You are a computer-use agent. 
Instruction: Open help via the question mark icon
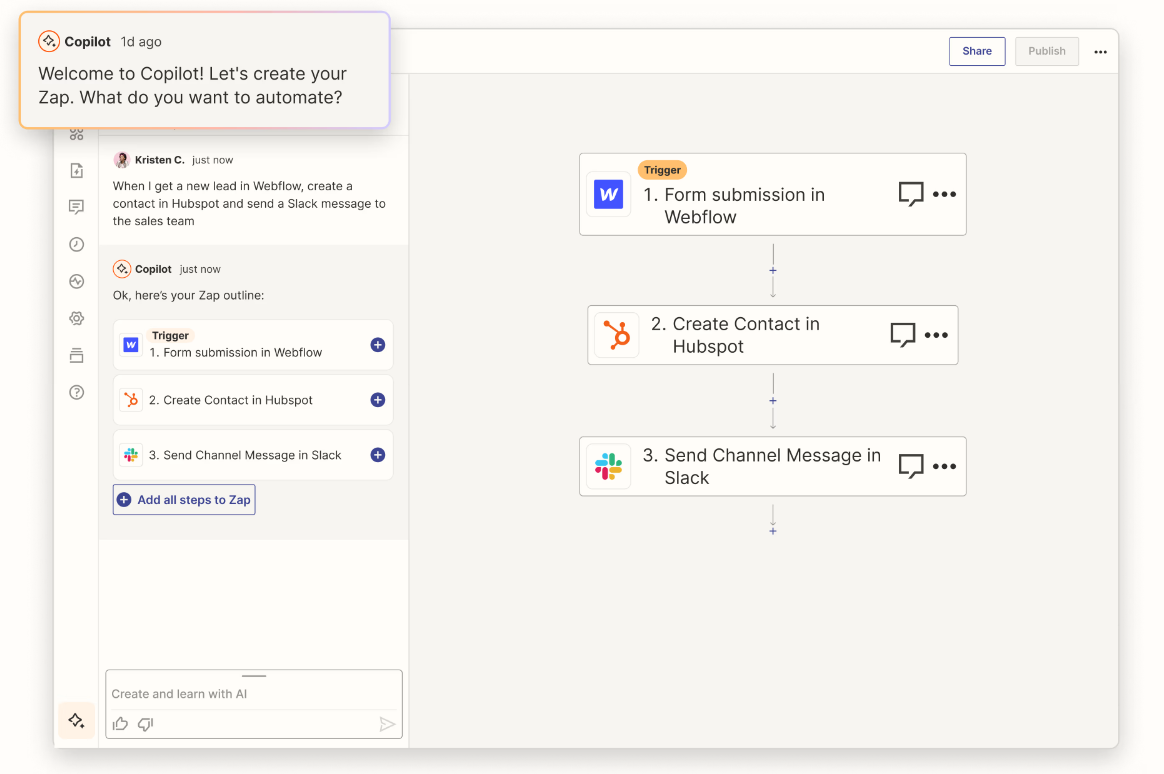tap(76, 392)
